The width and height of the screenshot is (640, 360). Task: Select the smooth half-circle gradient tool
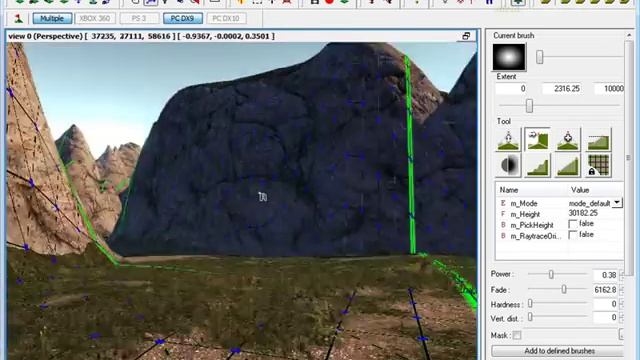click(x=508, y=165)
